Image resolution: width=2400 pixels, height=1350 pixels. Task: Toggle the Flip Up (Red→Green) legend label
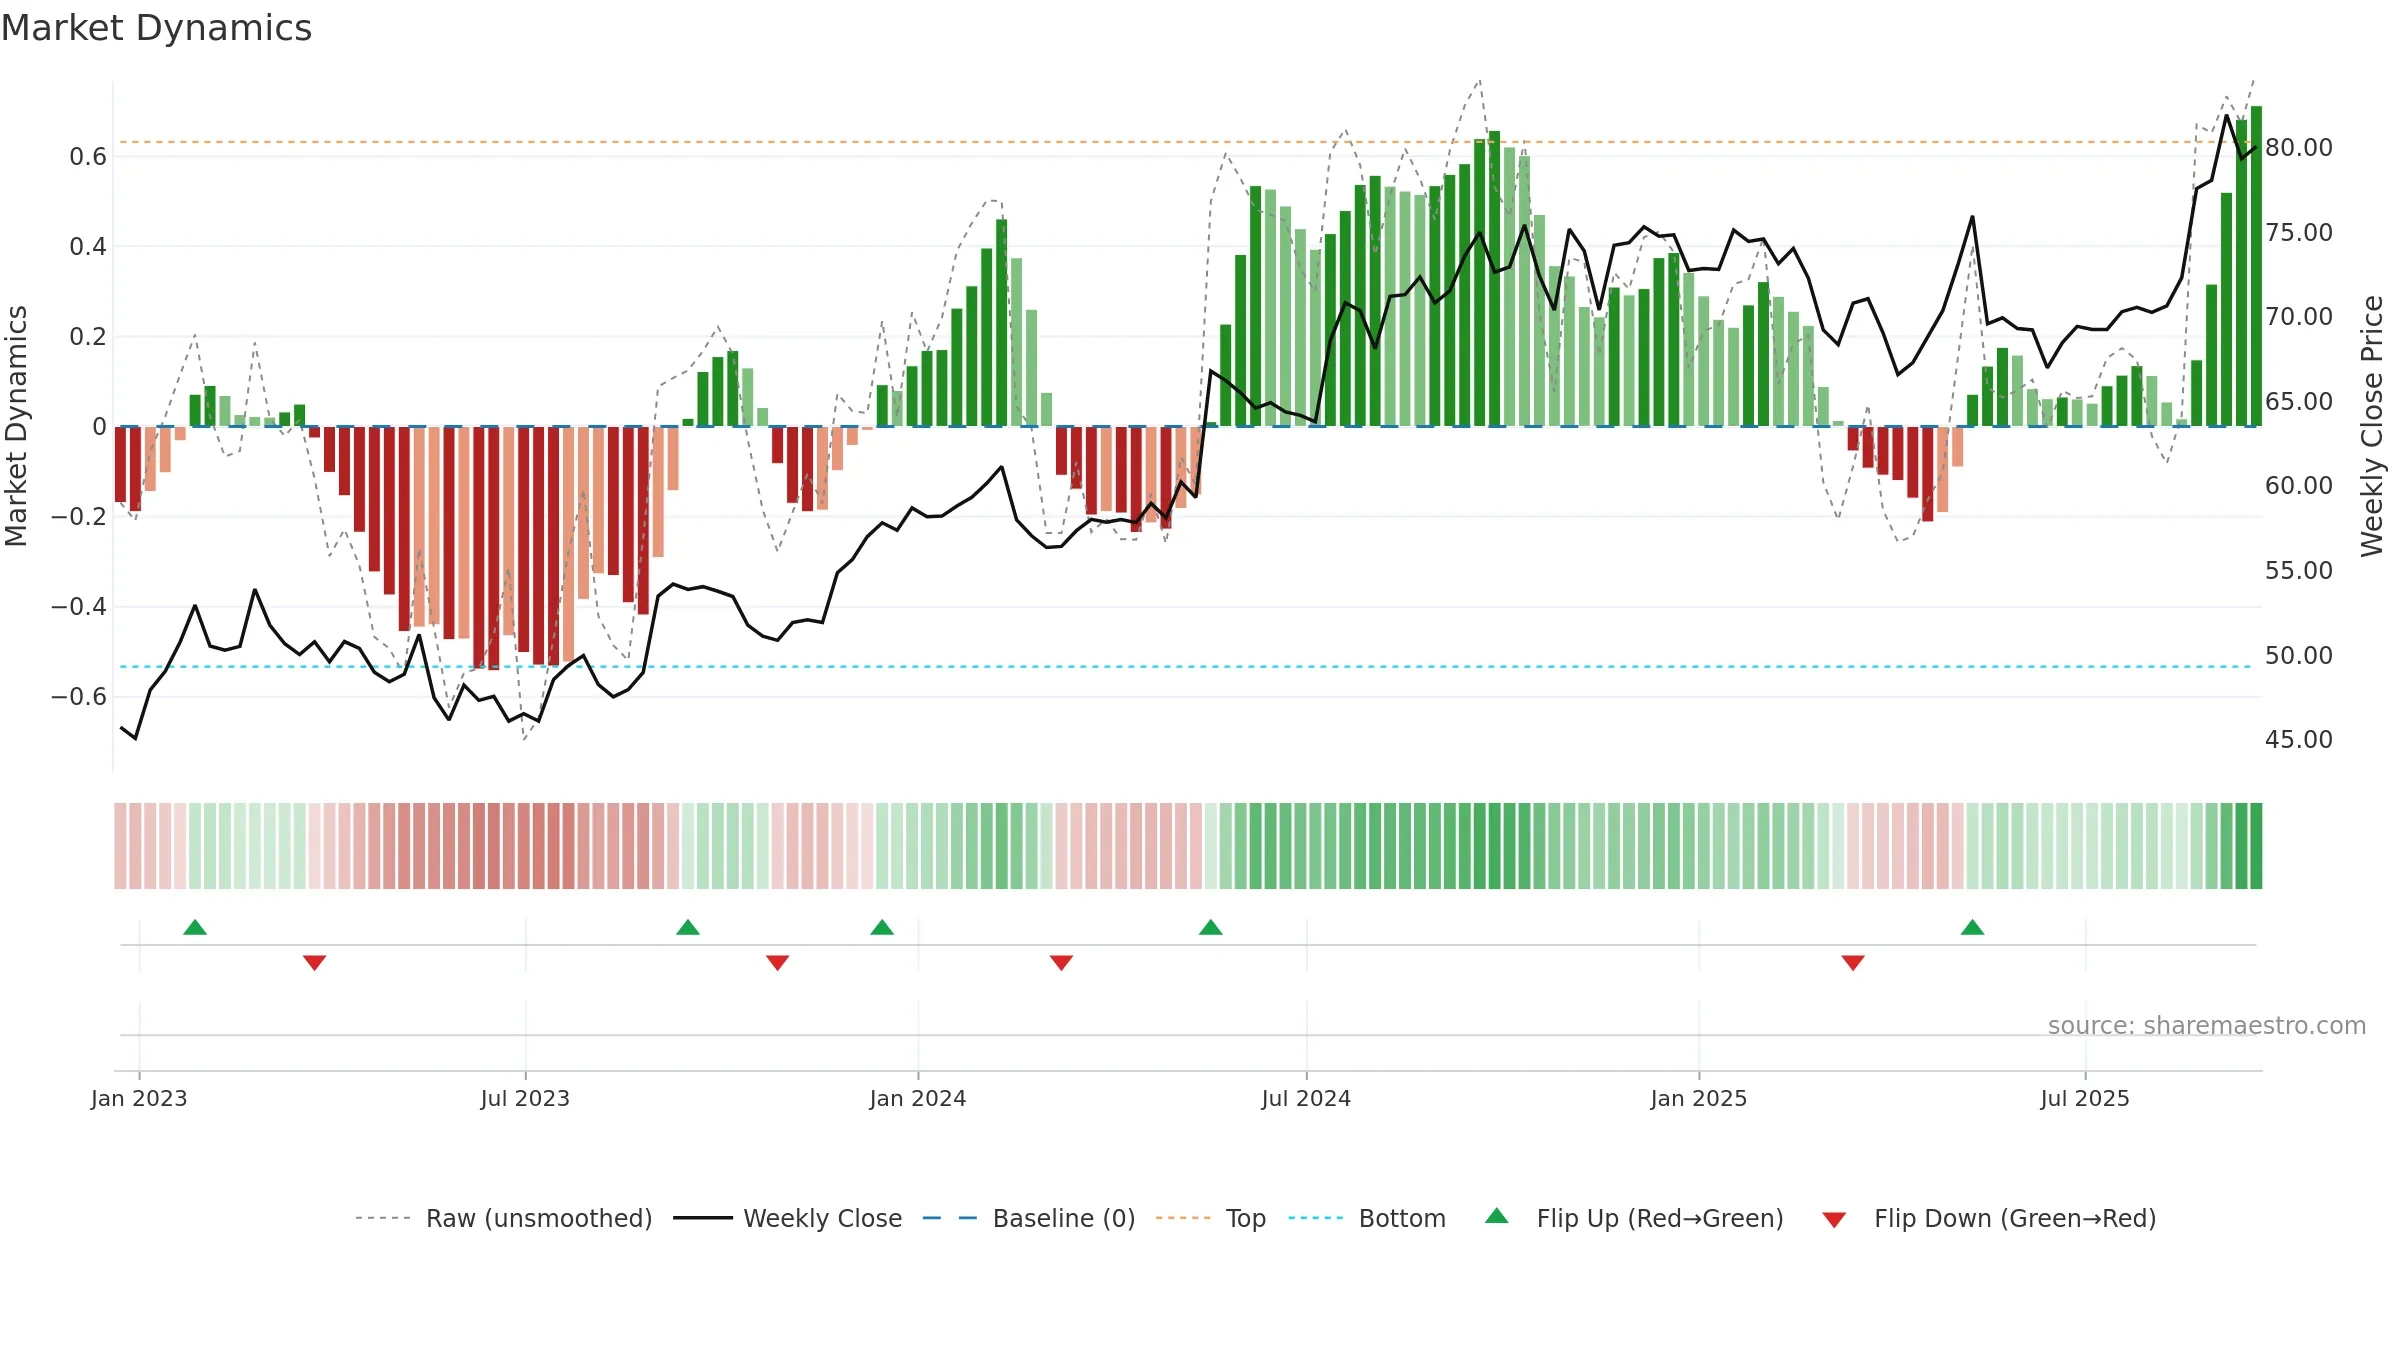click(1660, 1218)
